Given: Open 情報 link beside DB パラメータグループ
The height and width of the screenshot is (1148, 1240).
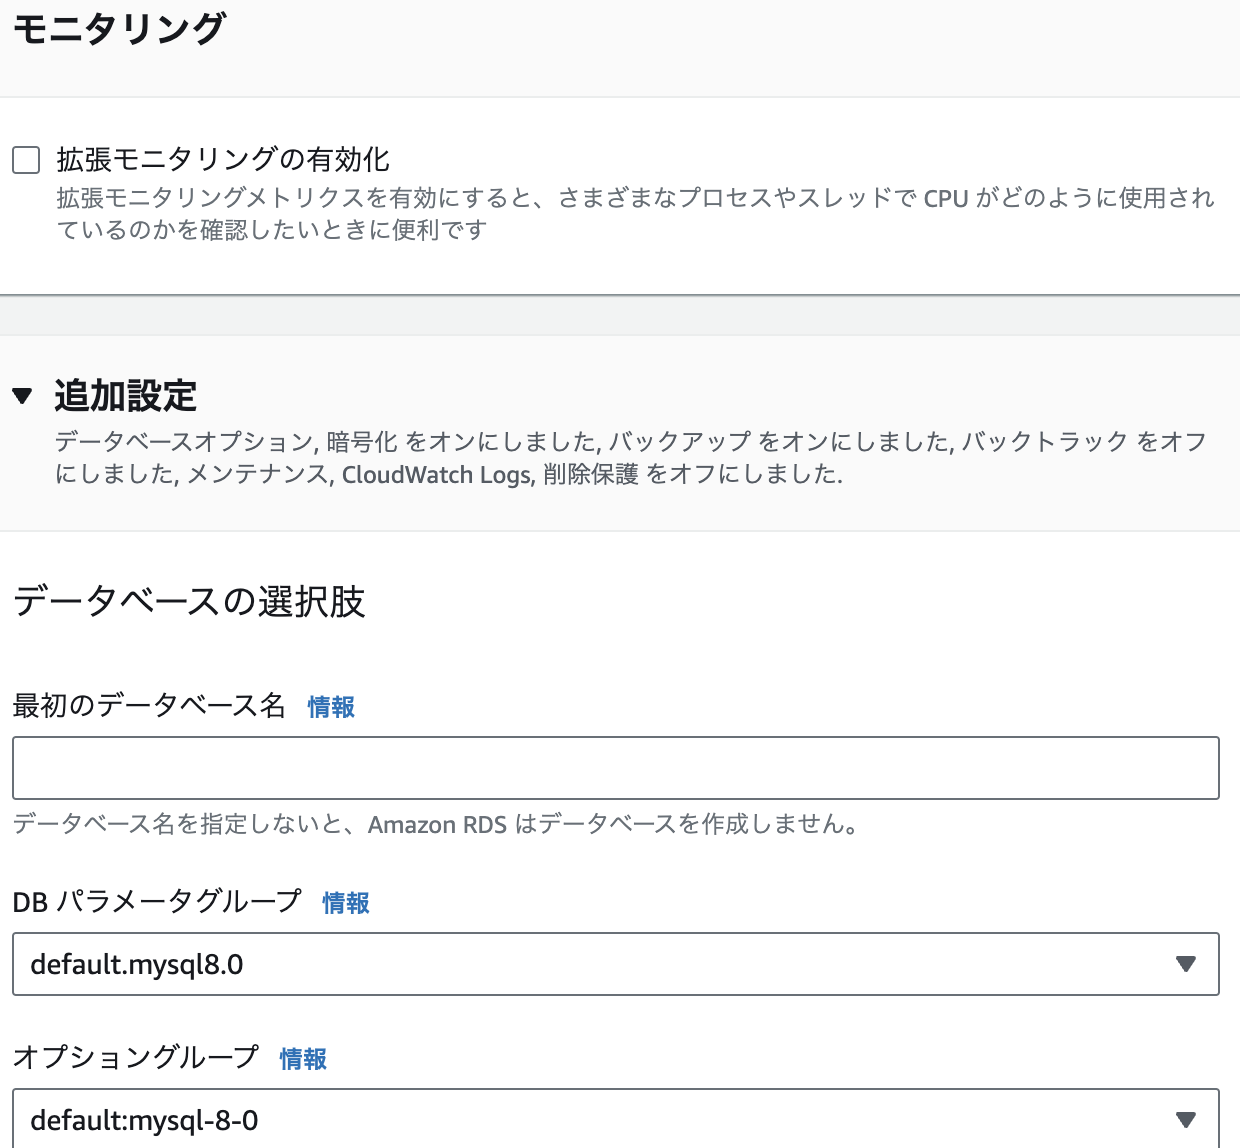Looking at the screenshot, I should tap(344, 903).
